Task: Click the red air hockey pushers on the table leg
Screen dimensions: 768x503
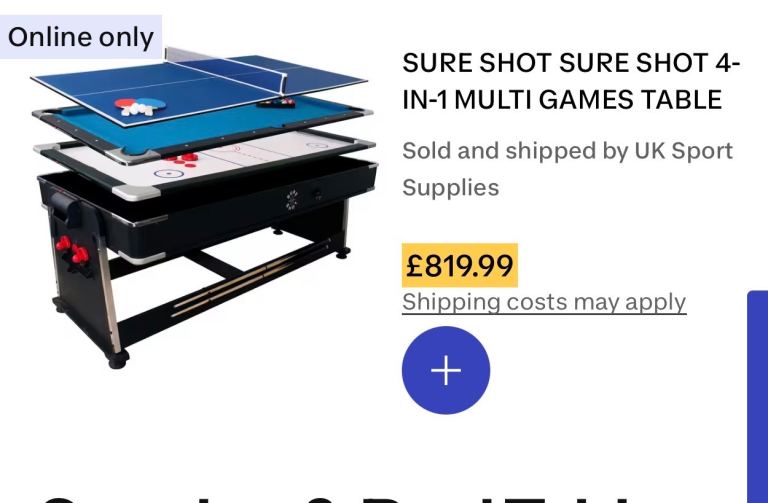Action: pos(72,249)
